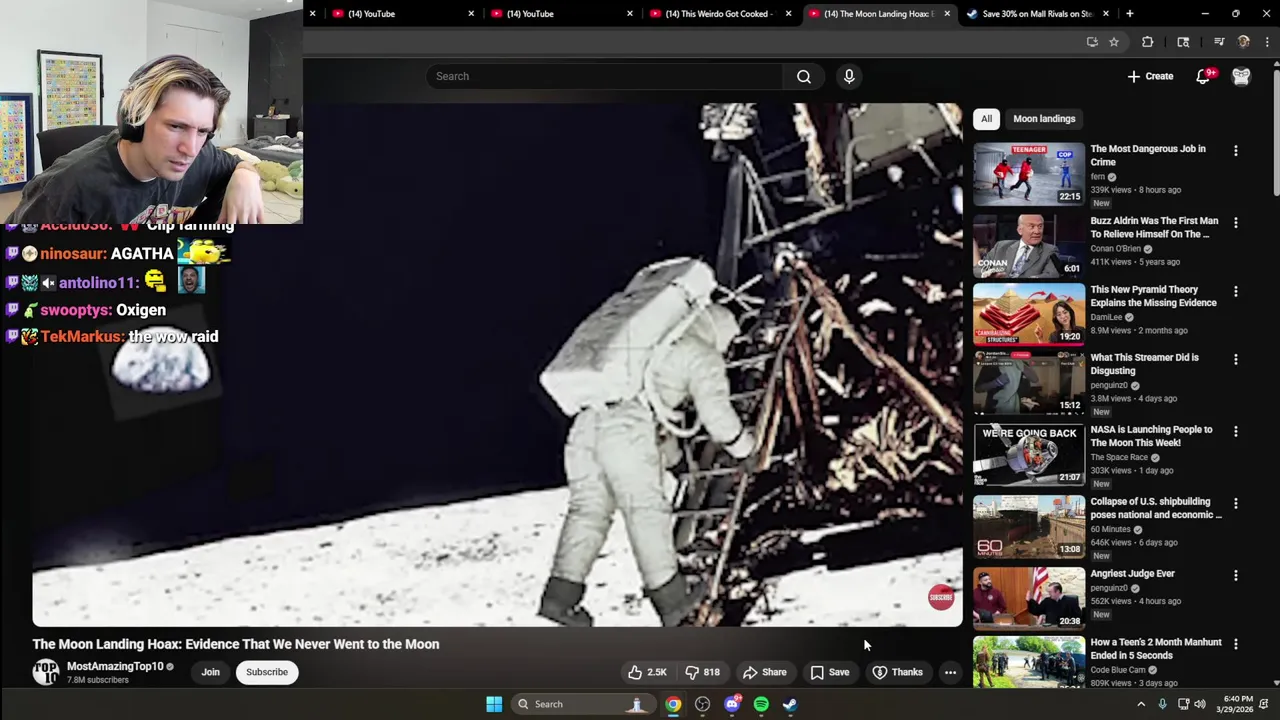Save the video to a playlist
The width and height of the screenshot is (1280, 720).
[830, 672]
